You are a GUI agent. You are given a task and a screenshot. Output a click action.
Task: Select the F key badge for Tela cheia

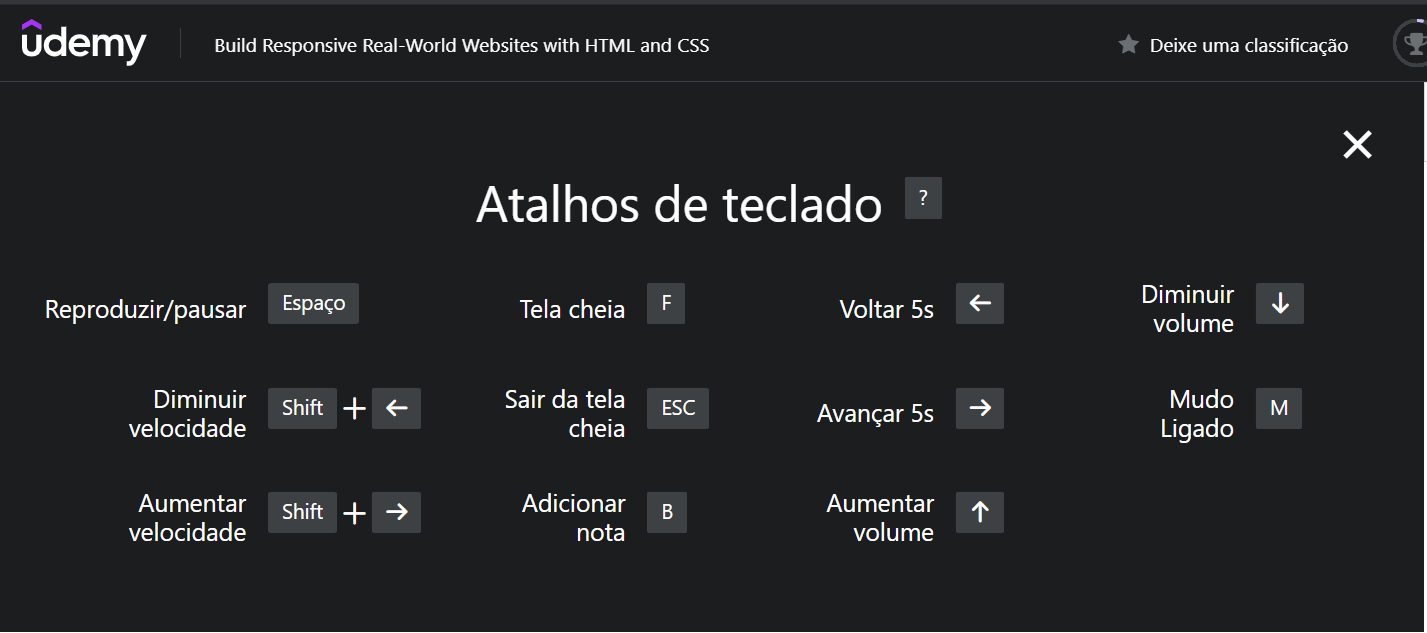point(666,303)
